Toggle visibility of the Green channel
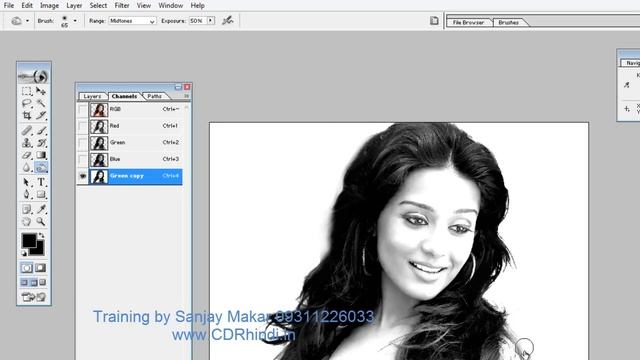Image resolution: width=640 pixels, height=360 pixels. [x=82, y=143]
